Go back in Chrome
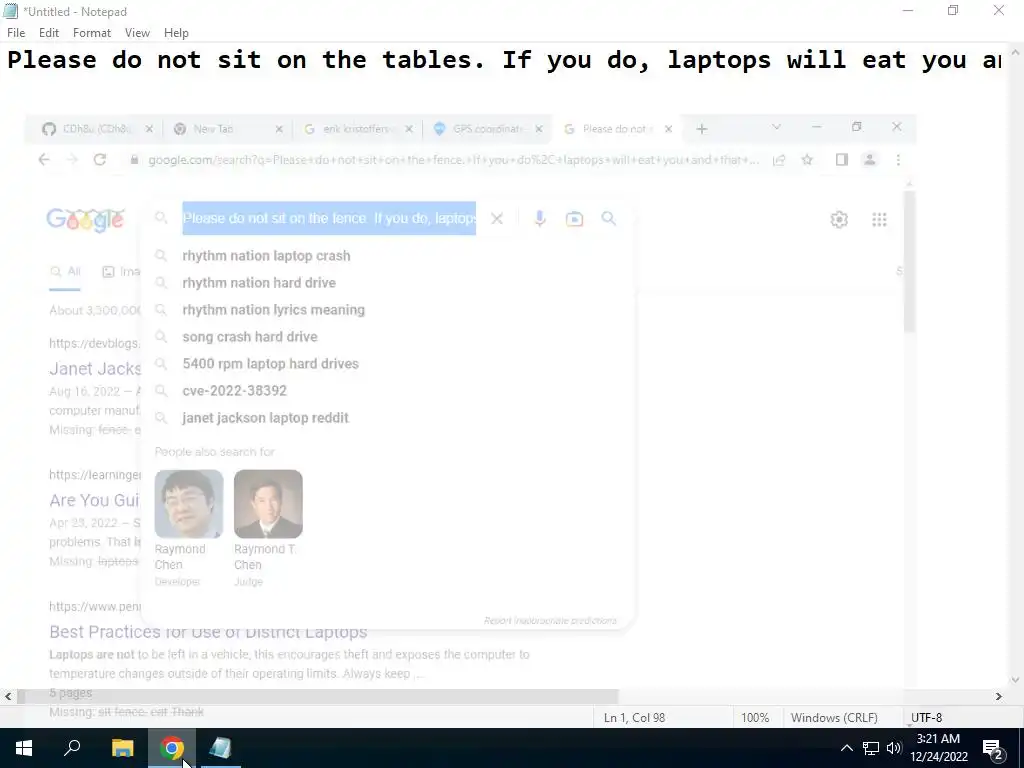This screenshot has height=768, width=1024. point(44,160)
